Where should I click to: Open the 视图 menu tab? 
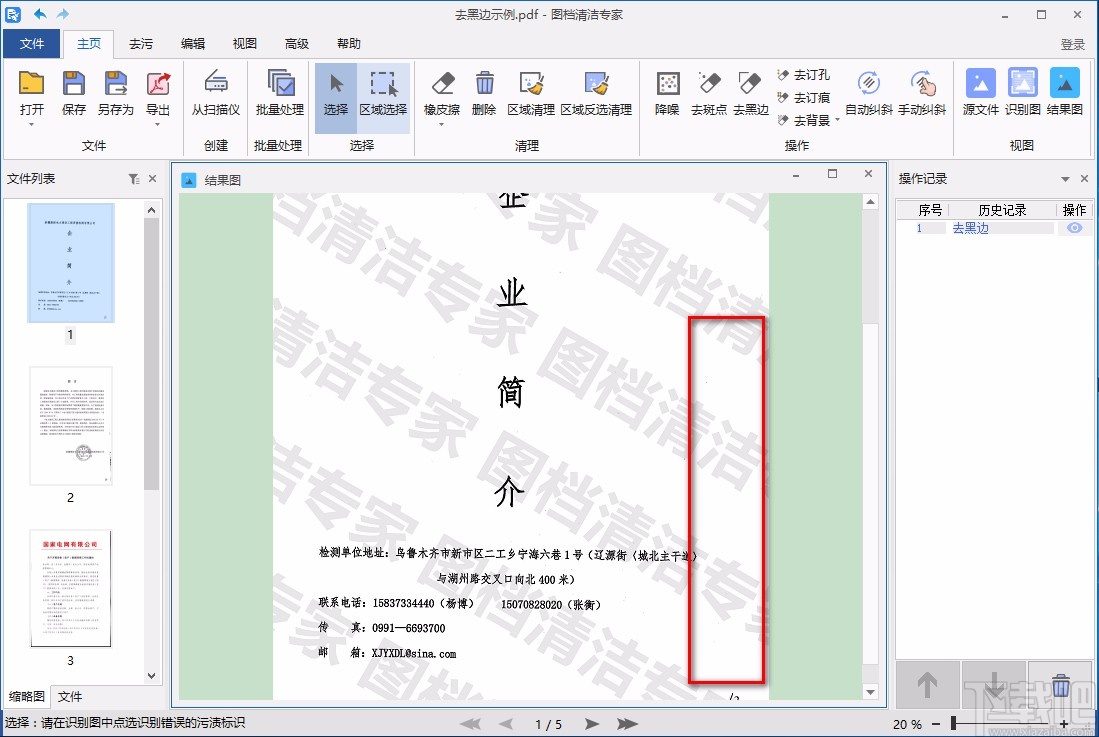(243, 43)
